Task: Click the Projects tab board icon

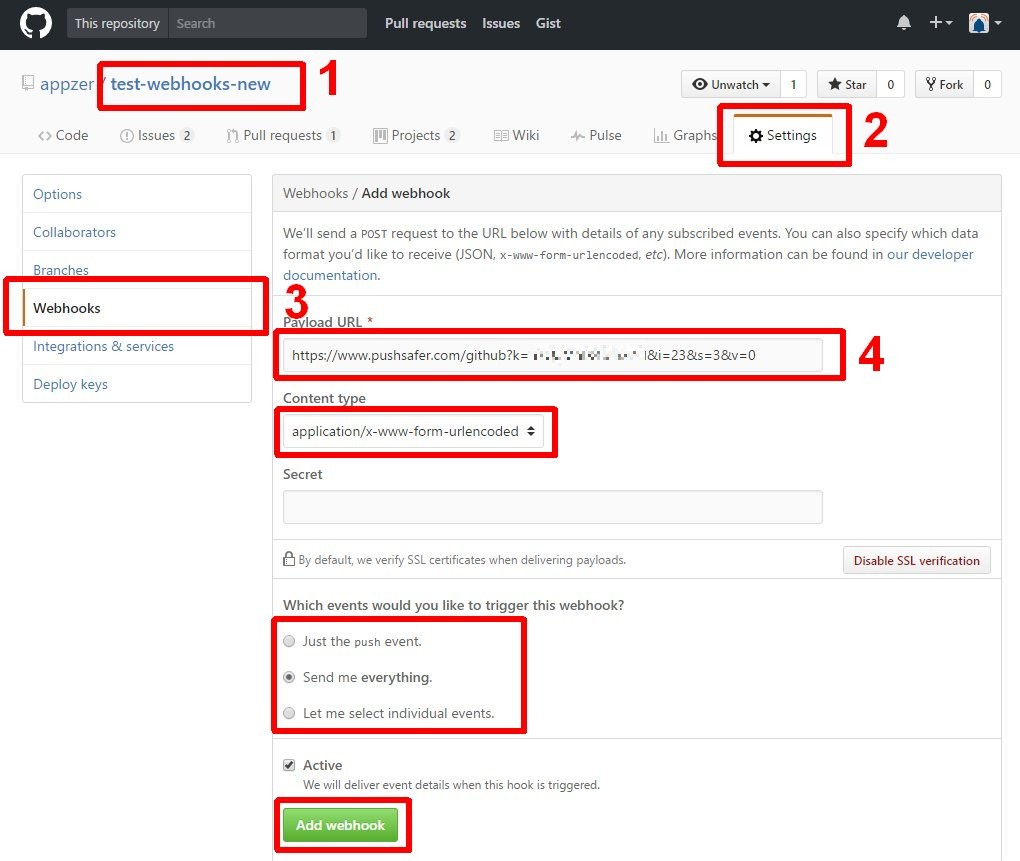Action: 380,135
